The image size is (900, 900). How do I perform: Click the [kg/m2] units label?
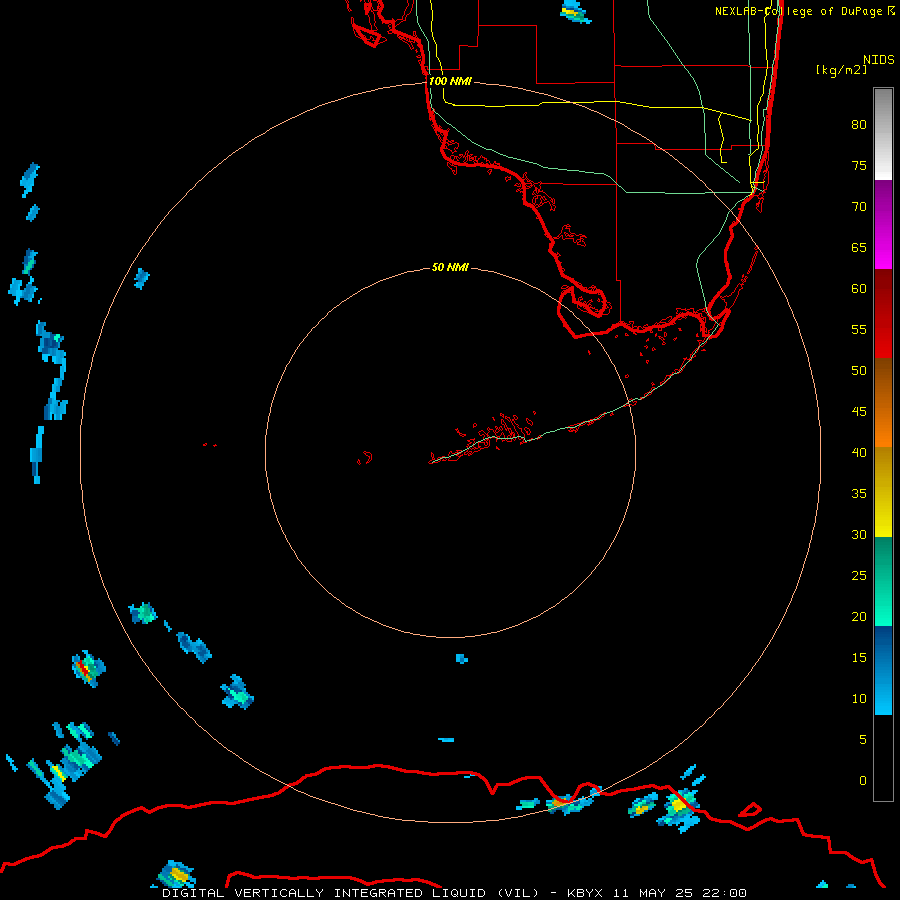point(841,70)
